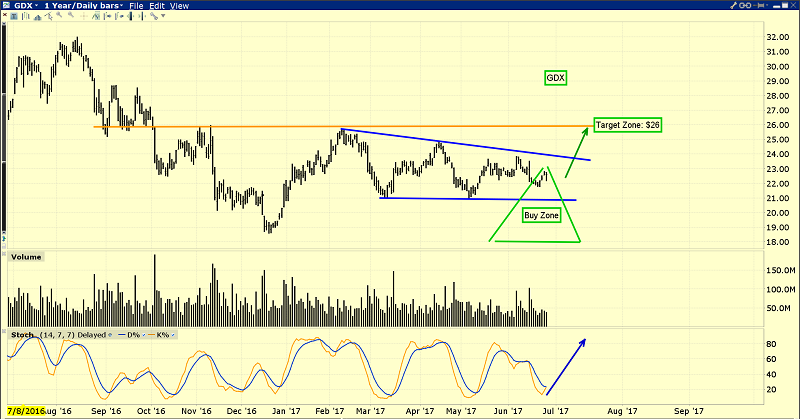This screenshot has width=800, height=419.
Task: Click the chart window icon beside GDX
Action: click(x=6, y=5)
